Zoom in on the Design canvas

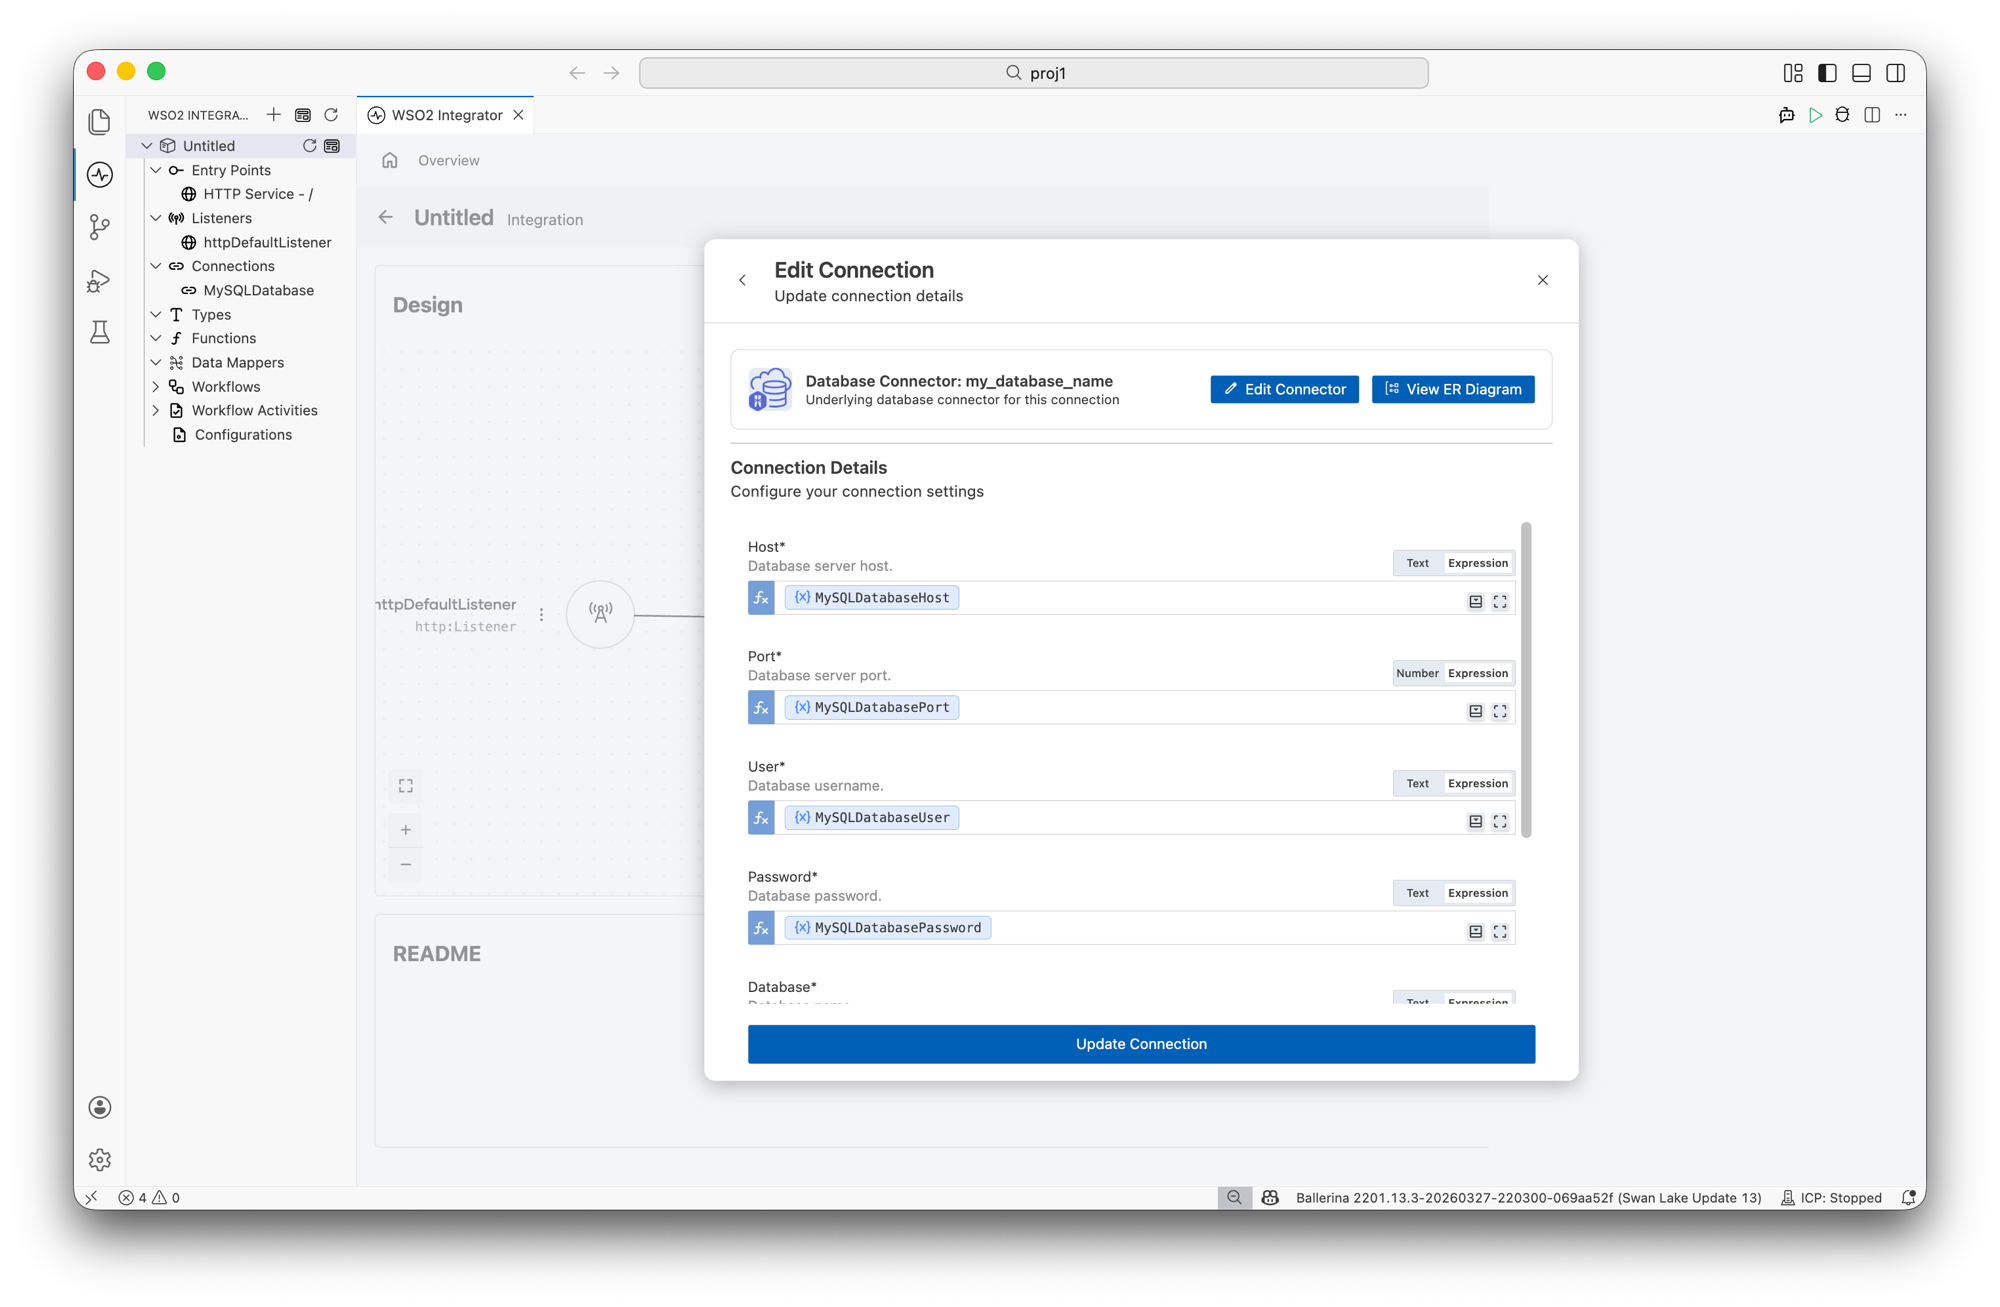[x=406, y=830]
